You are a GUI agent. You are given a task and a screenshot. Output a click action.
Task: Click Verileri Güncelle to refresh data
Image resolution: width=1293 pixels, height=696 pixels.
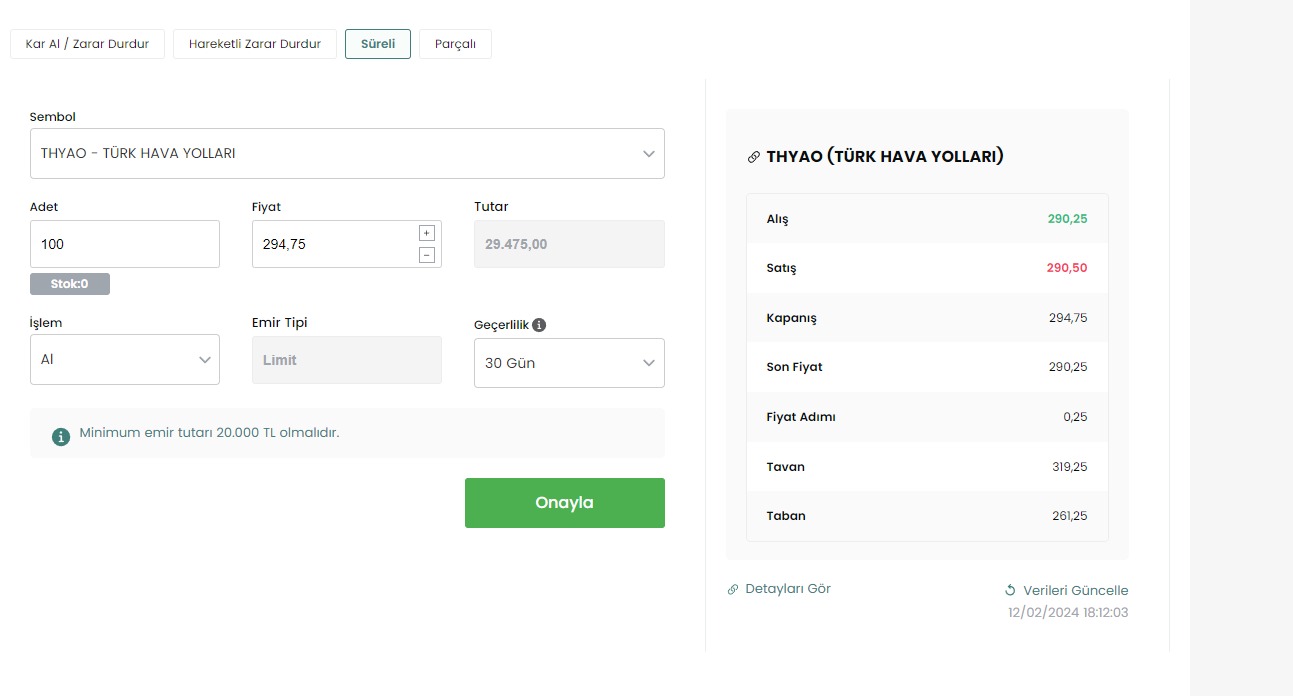point(1076,590)
